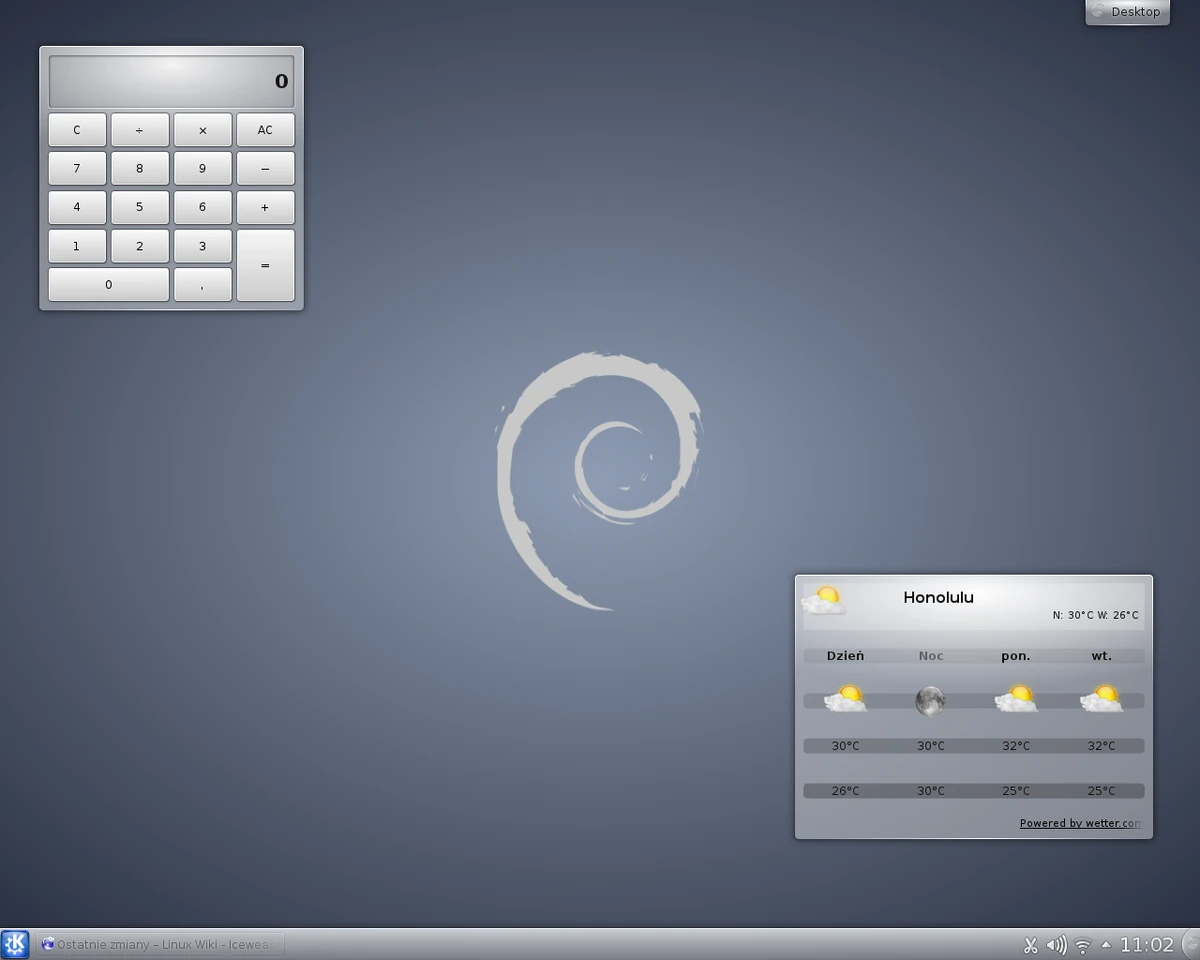
Task: Open the calendar by clicking 11:02
Action: [x=1146, y=944]
